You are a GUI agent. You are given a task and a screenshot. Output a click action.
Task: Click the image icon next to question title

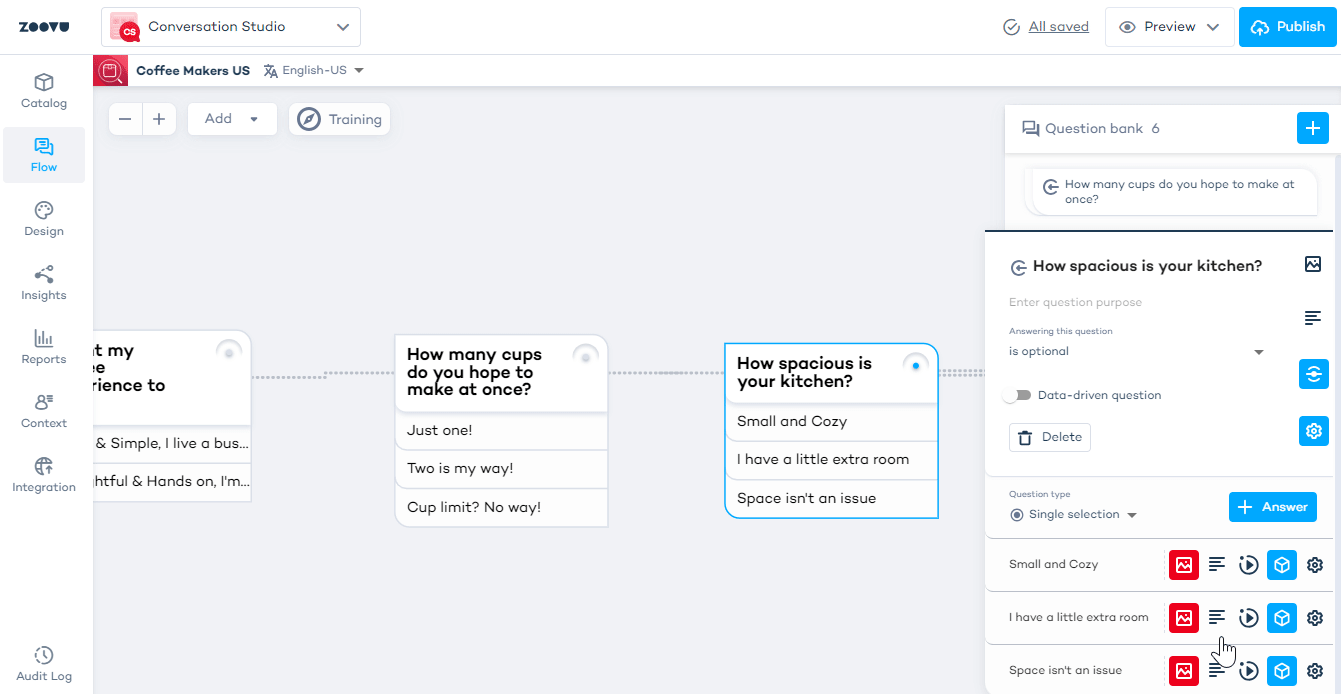1313,264
